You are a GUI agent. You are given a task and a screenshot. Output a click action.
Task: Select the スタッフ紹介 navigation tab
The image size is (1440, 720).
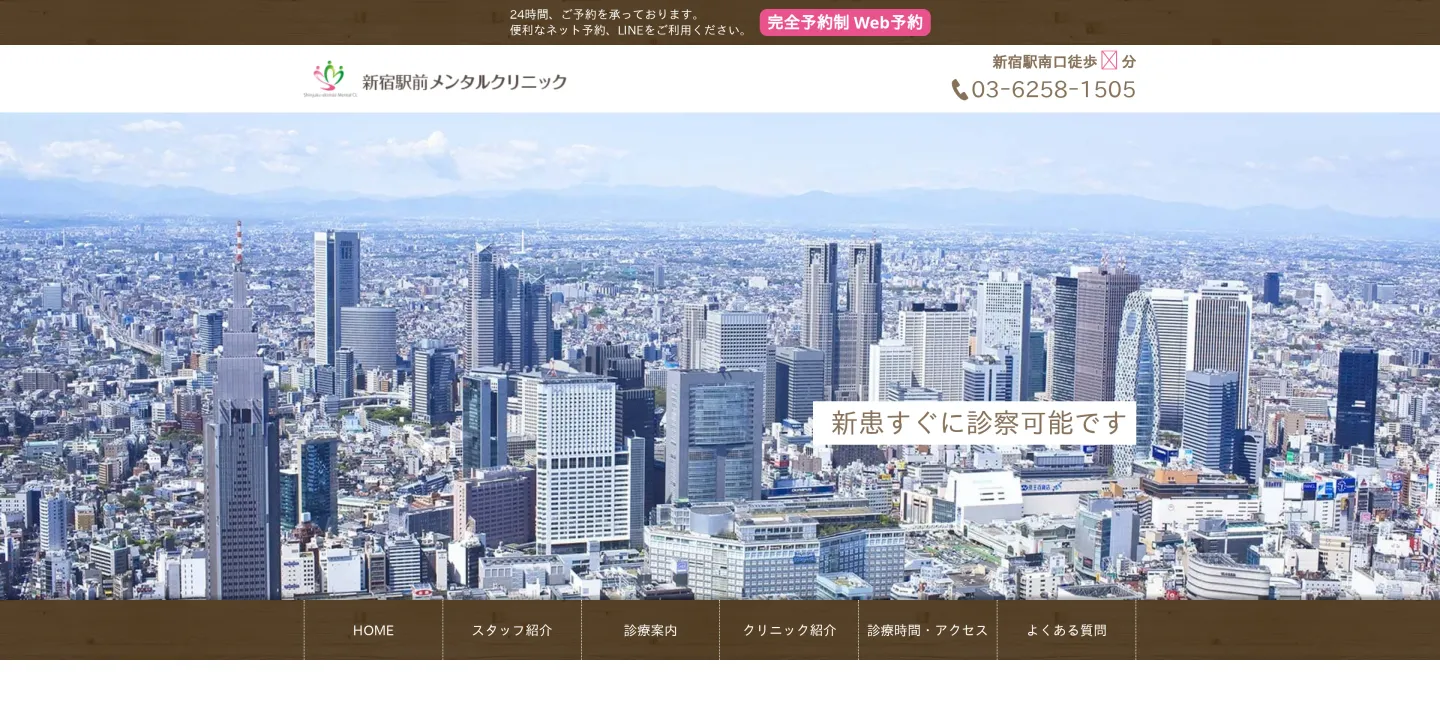coord(512,630)
